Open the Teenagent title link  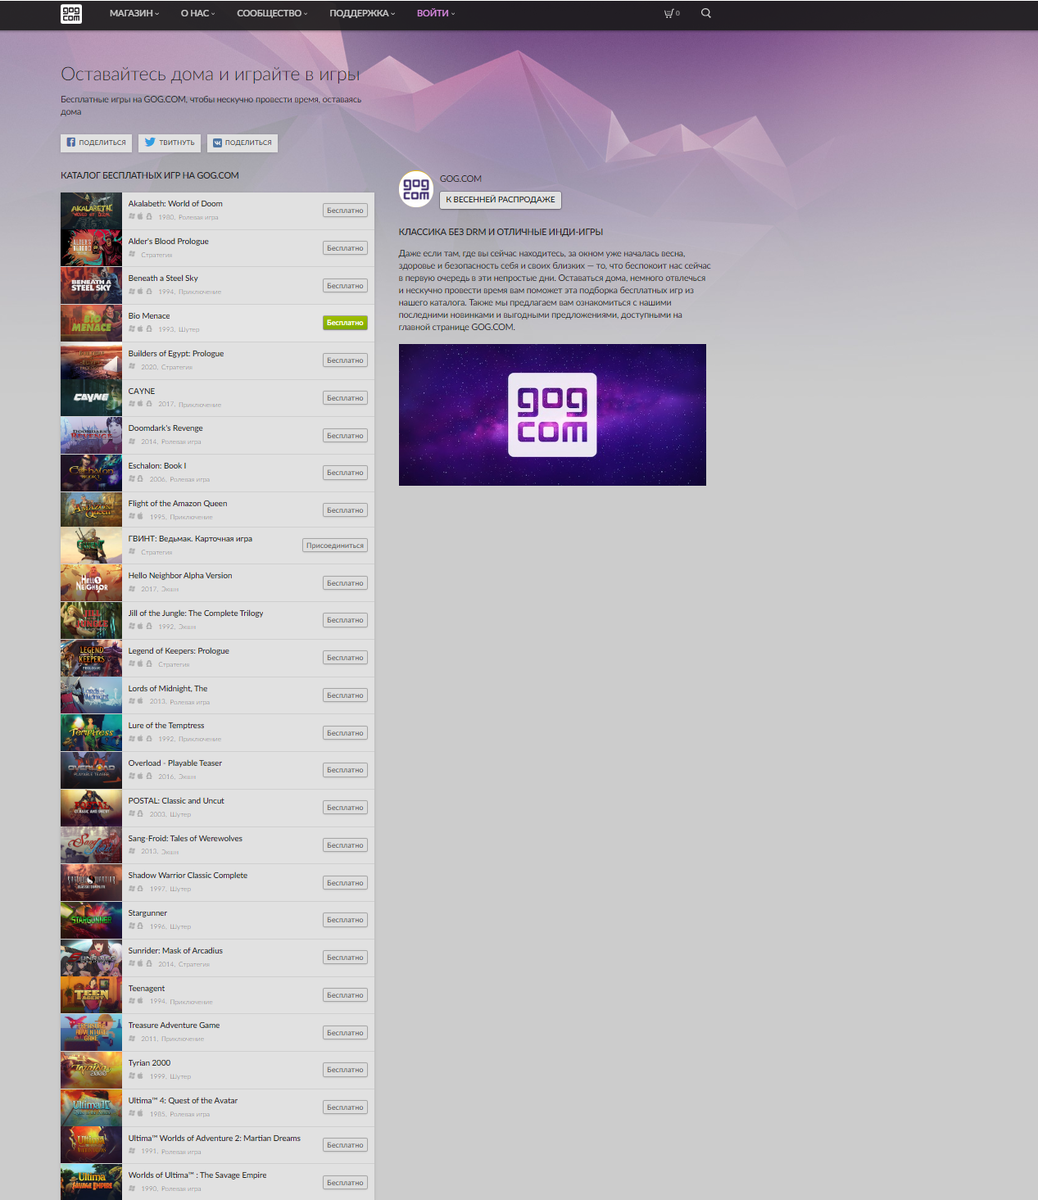click(146, 988)
